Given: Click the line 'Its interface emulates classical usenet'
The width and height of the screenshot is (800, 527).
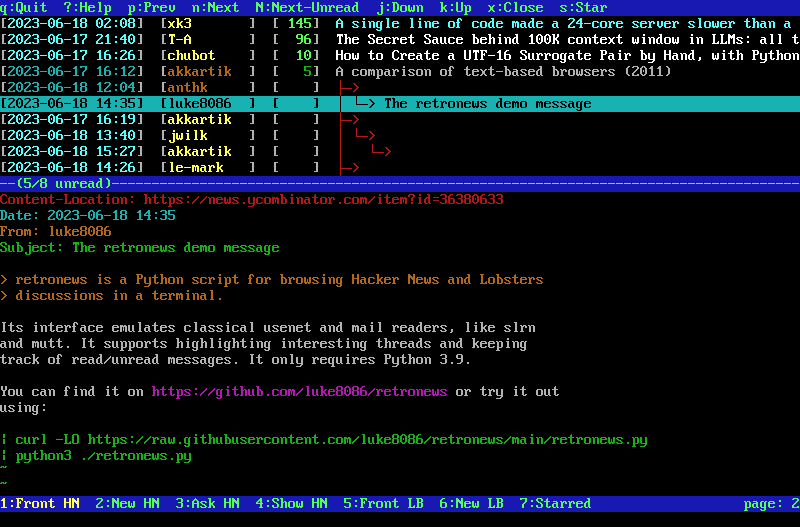Looking at the screenshot, I should 268,328.
